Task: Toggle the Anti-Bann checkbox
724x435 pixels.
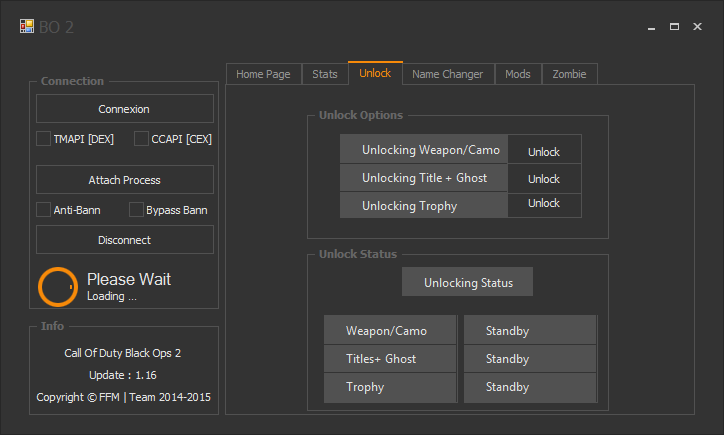Action: [x=43, y=210]
